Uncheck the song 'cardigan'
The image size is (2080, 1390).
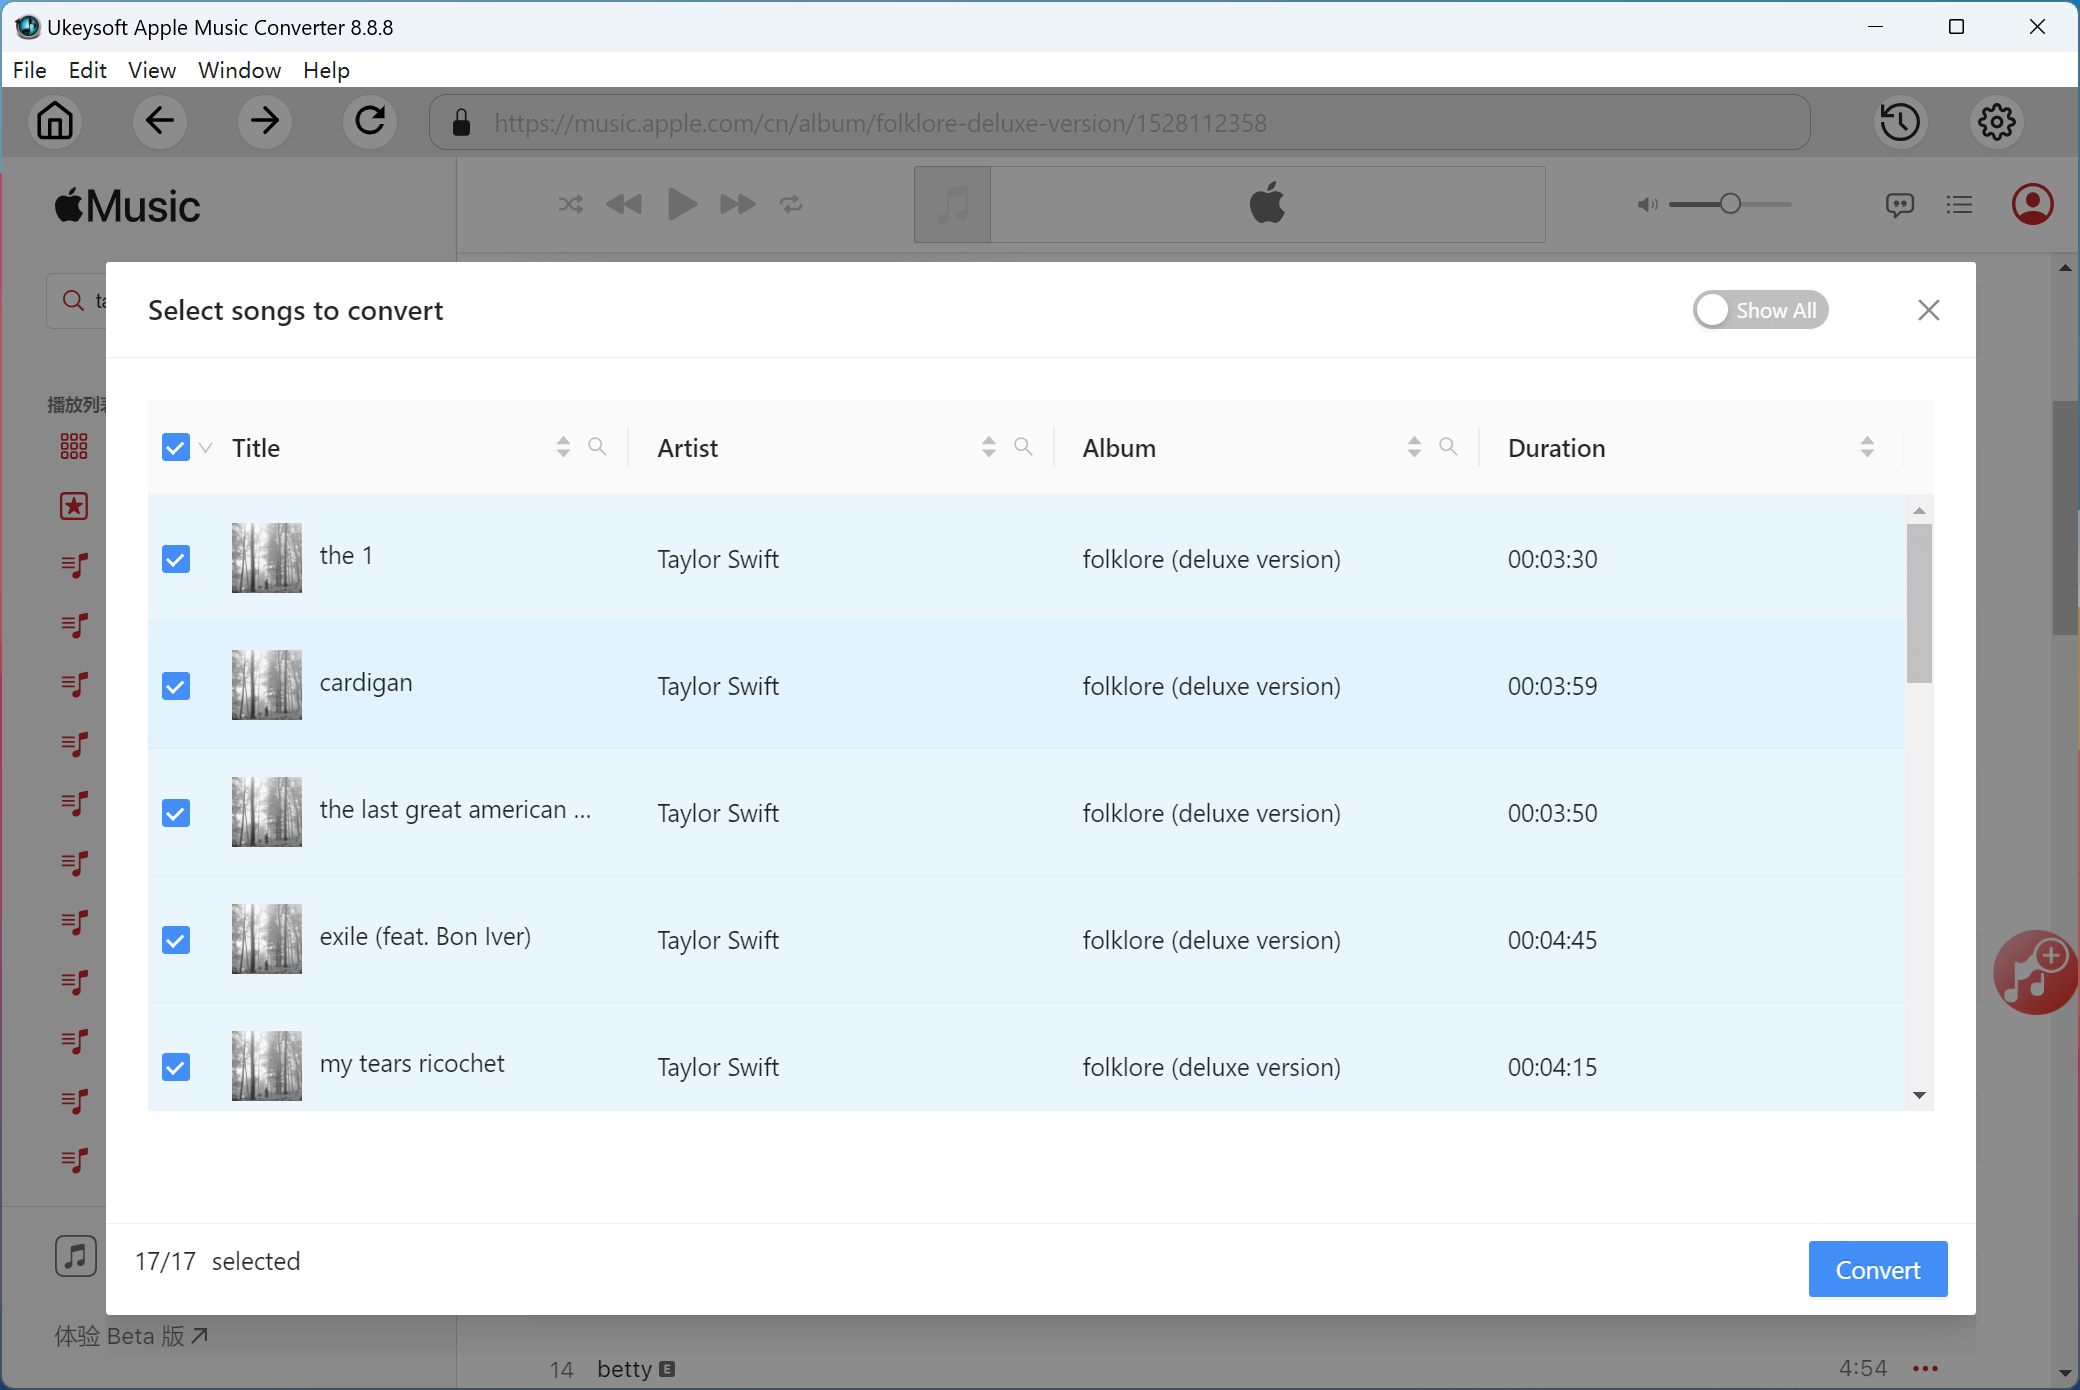(x=176, y=686)
